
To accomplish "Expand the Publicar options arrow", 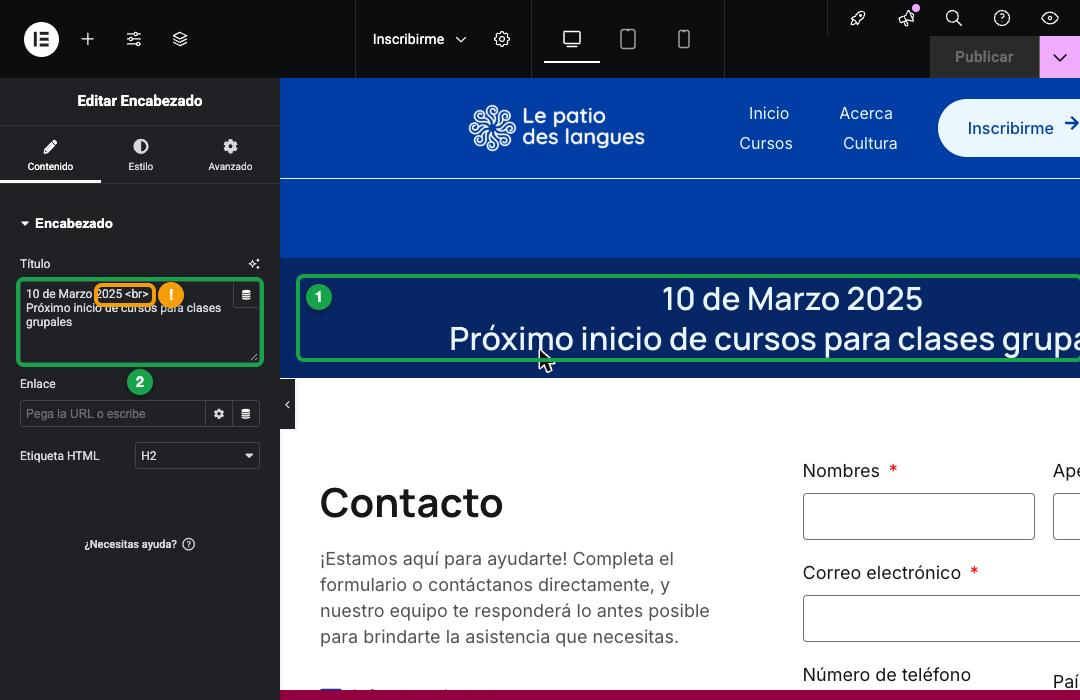I will (x=1059, y=57).
